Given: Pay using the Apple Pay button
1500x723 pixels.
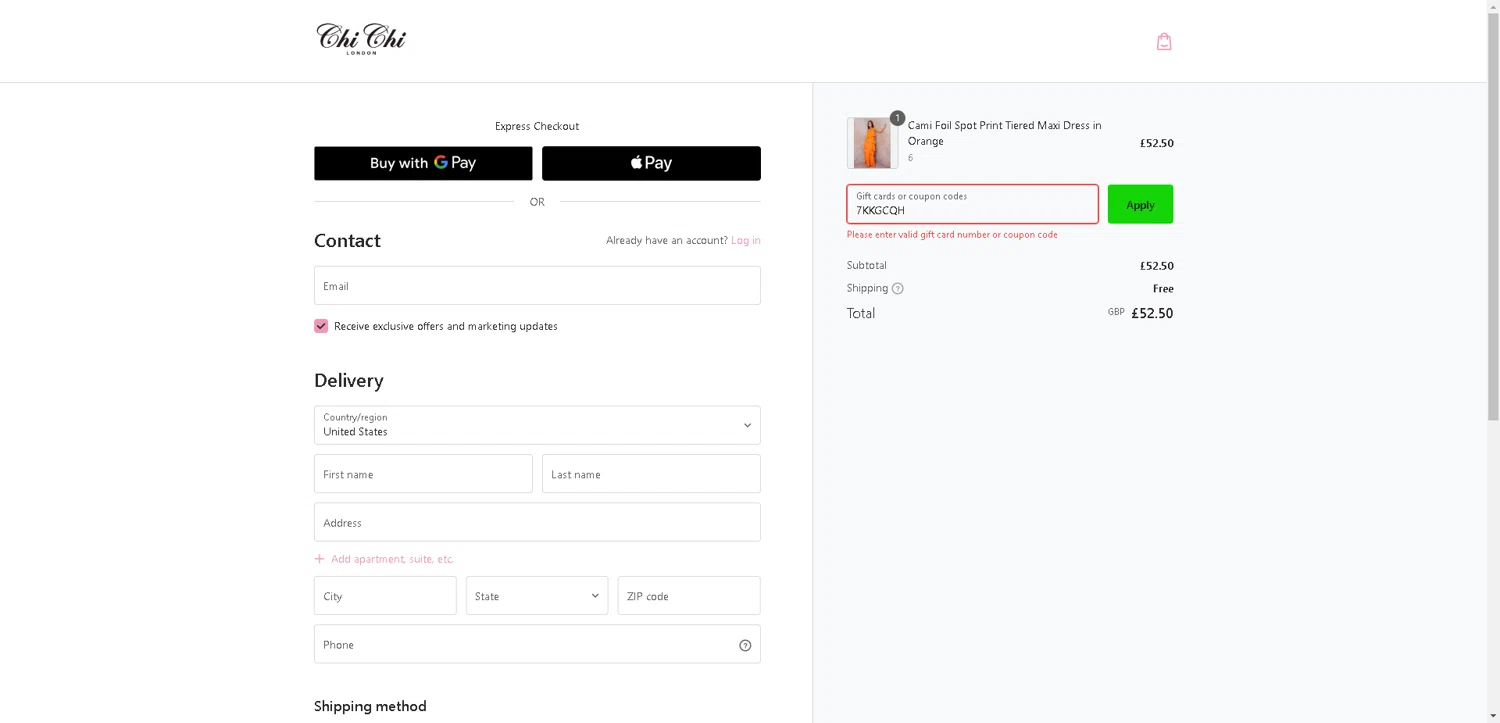Looking at the screenshot, I should tap(651, 163).
